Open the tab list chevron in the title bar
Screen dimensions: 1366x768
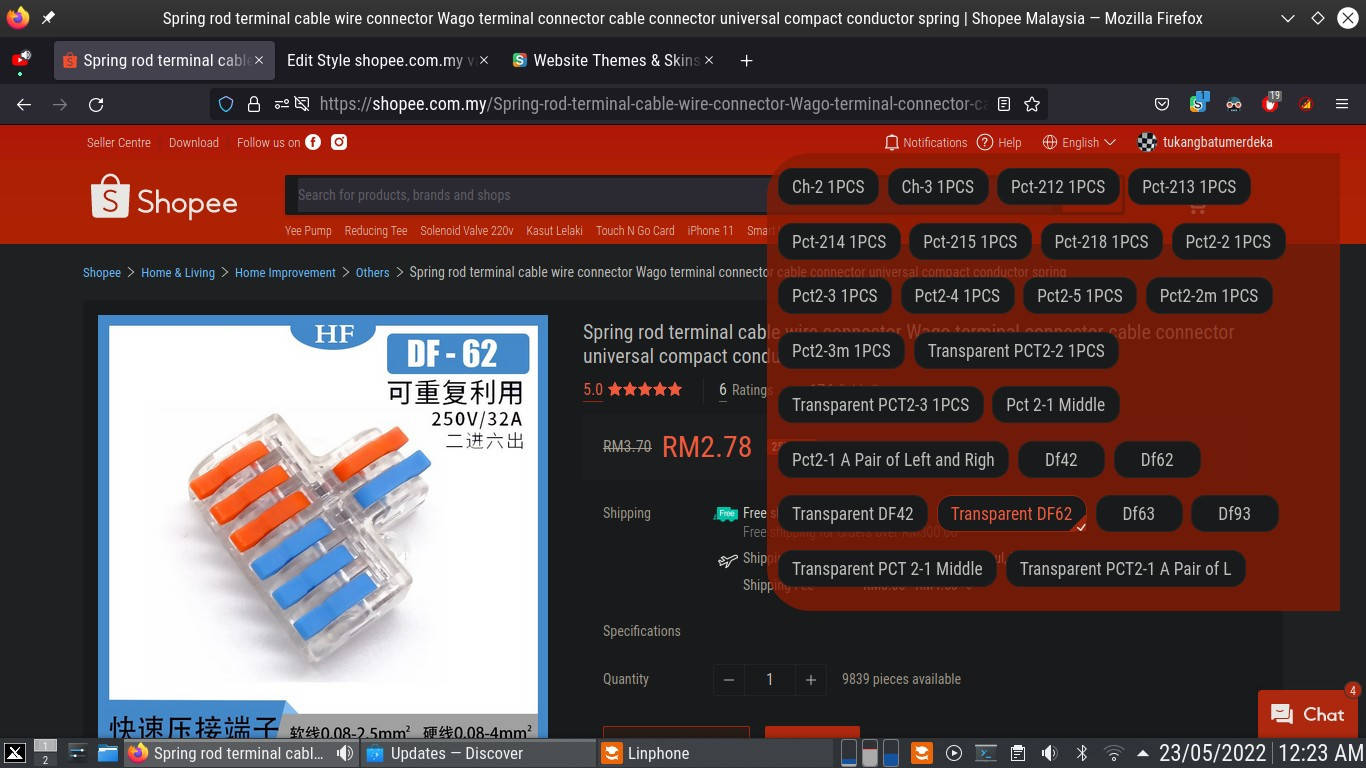pos(1288,18)
